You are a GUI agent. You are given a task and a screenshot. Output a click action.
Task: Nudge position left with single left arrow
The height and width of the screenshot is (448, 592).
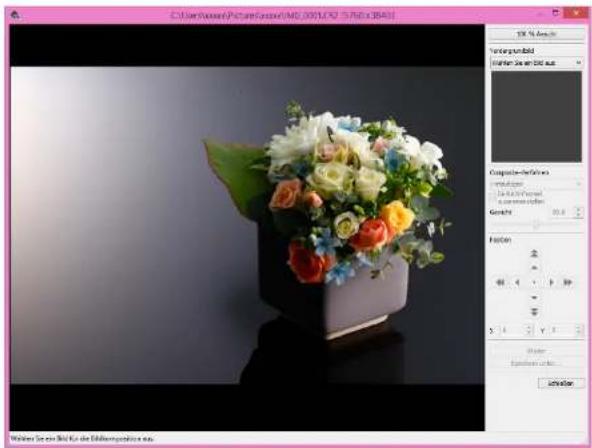coord(517,282)
